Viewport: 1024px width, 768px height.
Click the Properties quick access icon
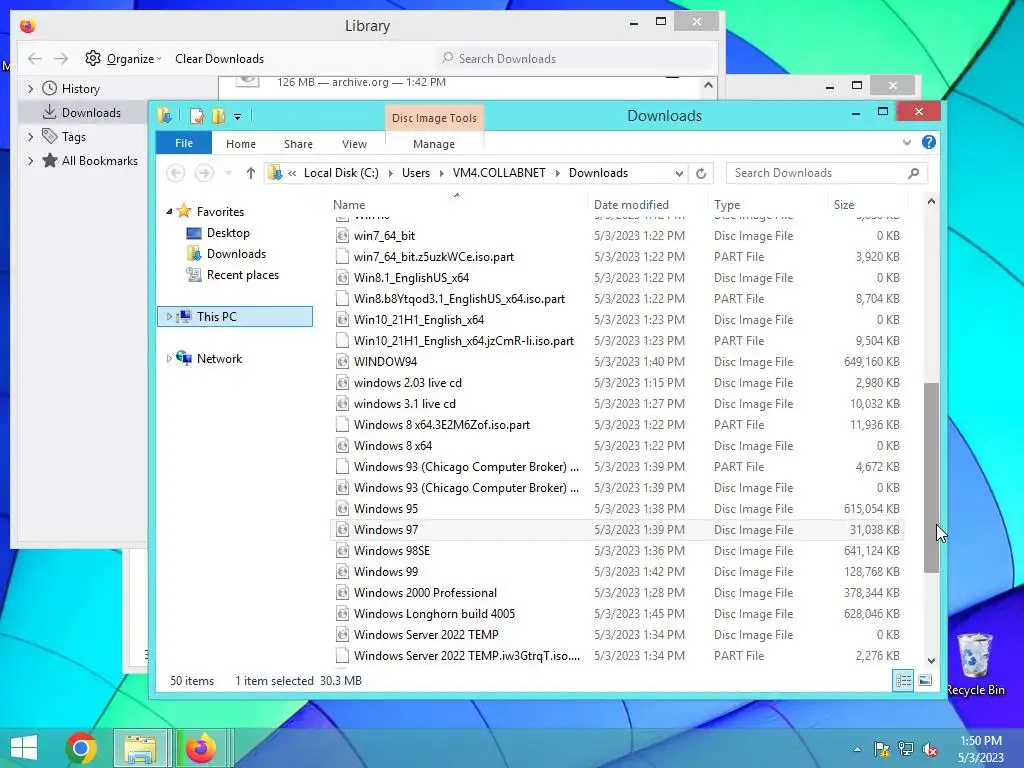coord(197,116)
